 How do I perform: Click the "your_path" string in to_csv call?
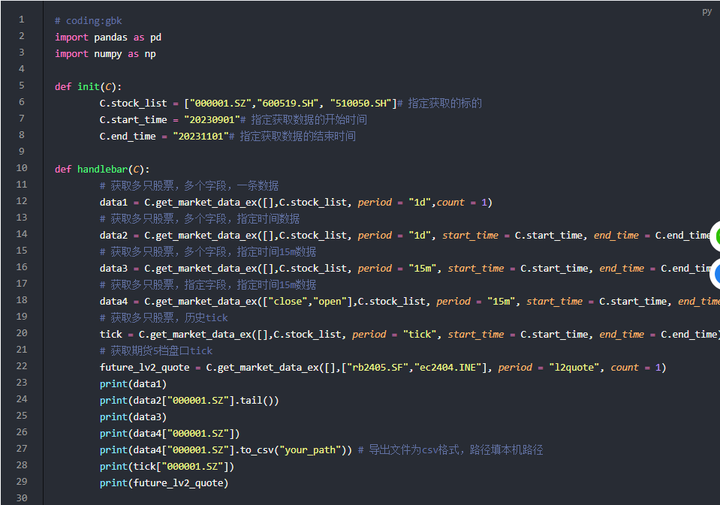(311, 450)
